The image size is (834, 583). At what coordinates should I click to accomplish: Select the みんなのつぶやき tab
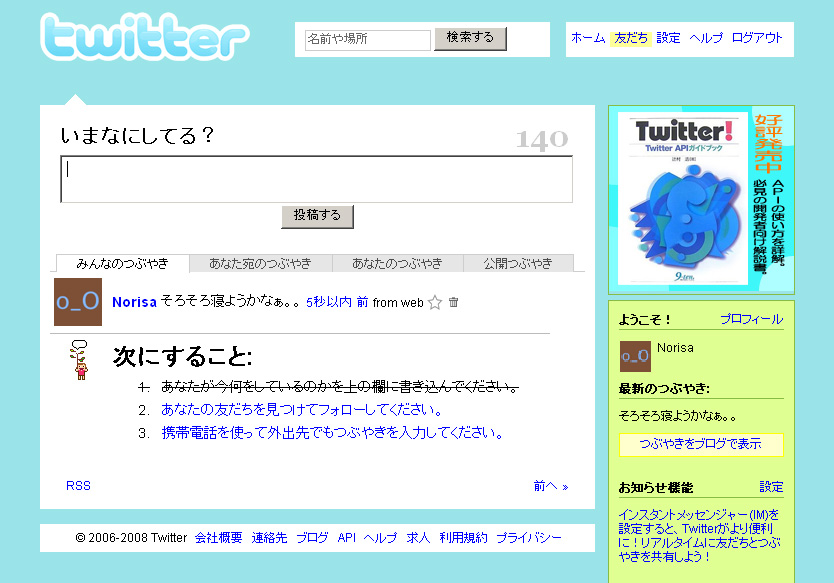click(x=123, y=263)
